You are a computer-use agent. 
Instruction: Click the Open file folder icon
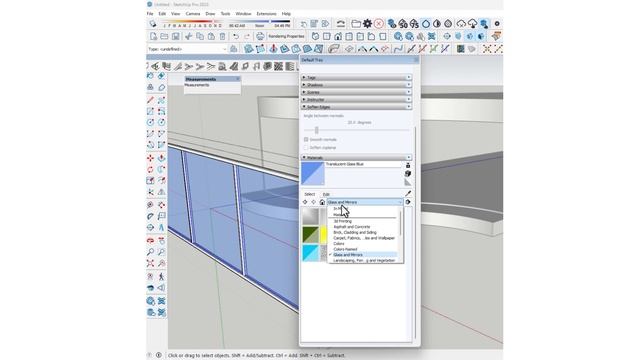tap(164, 36)
